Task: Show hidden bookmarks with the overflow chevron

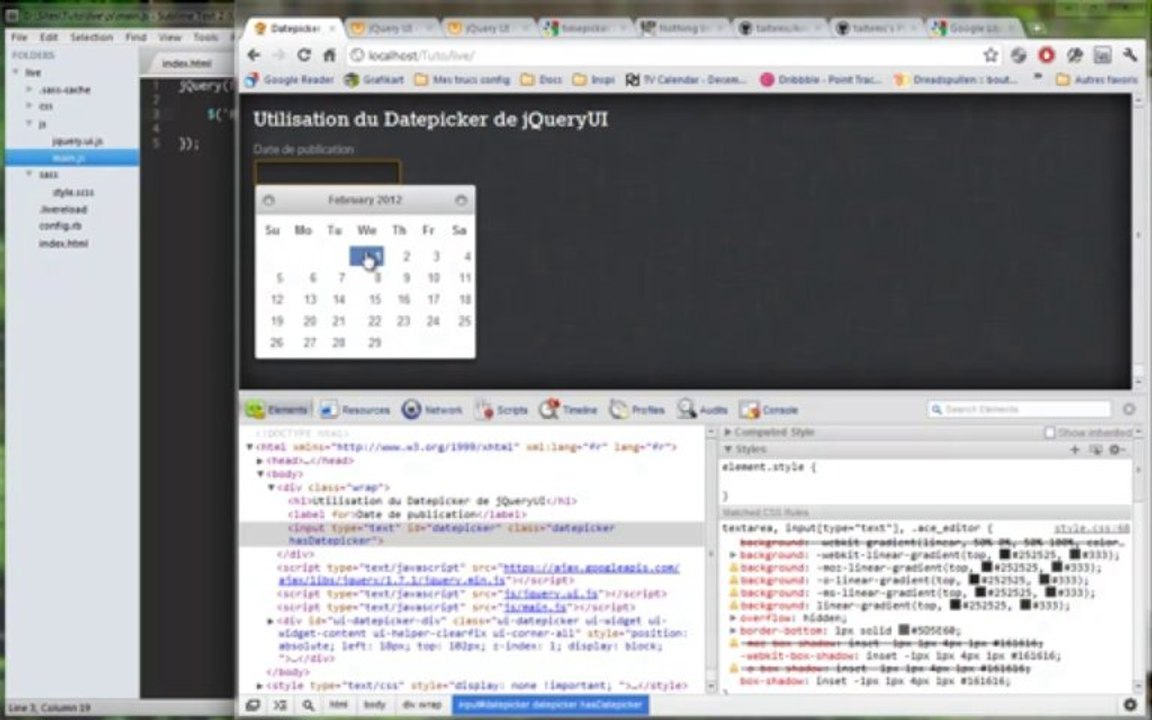Action: tap(1038, 78)
